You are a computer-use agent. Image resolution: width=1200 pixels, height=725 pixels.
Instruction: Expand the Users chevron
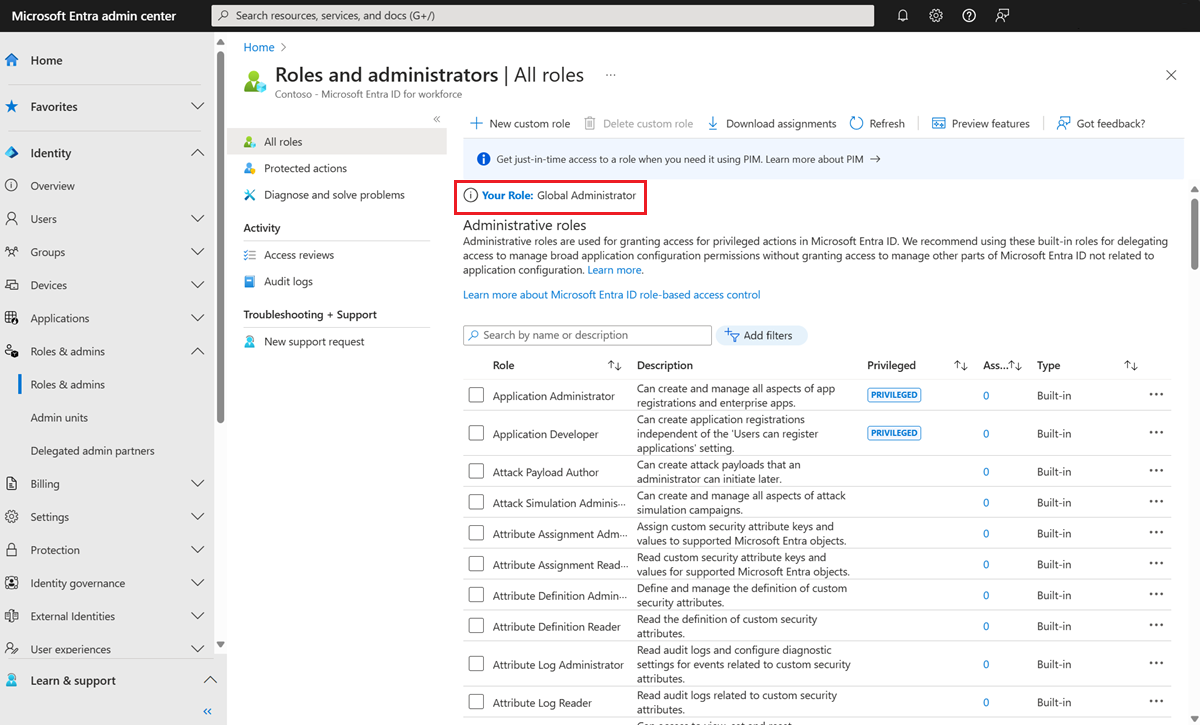(x=198, y=219)
